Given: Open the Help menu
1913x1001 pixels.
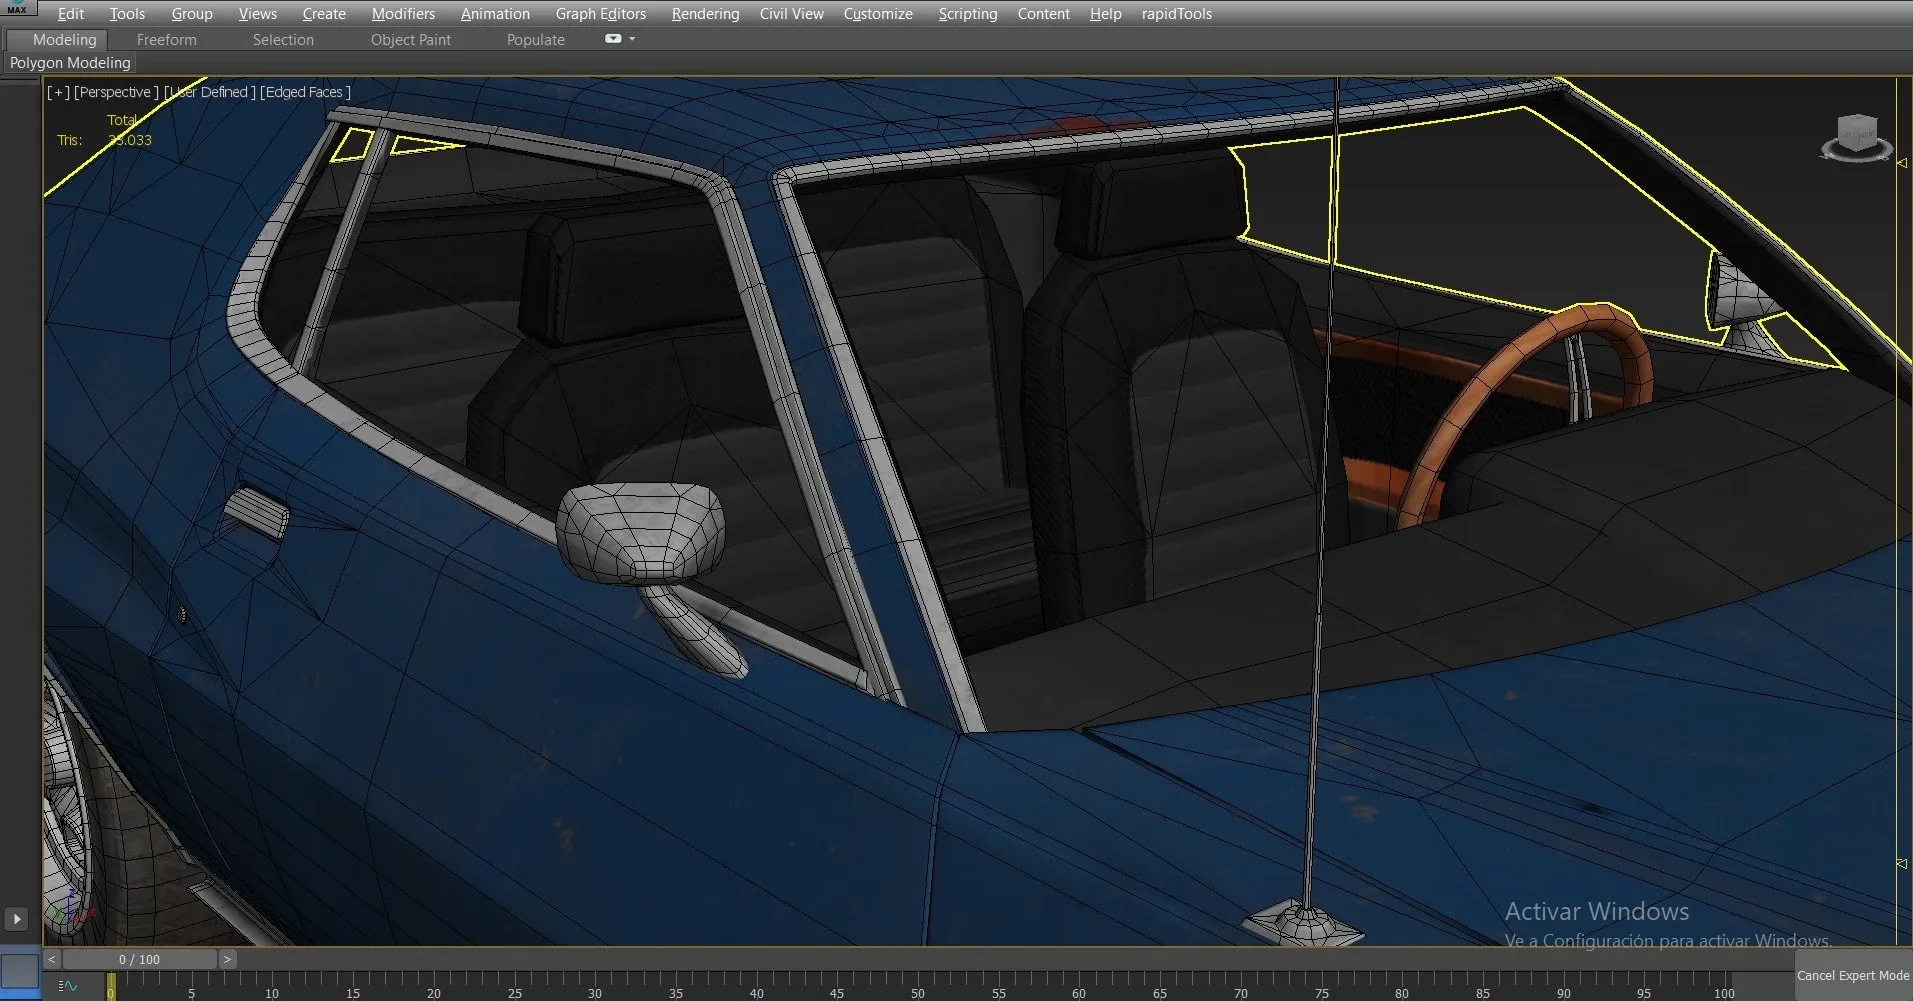Looking at the screenshot, I should [x=1105, y=14].
